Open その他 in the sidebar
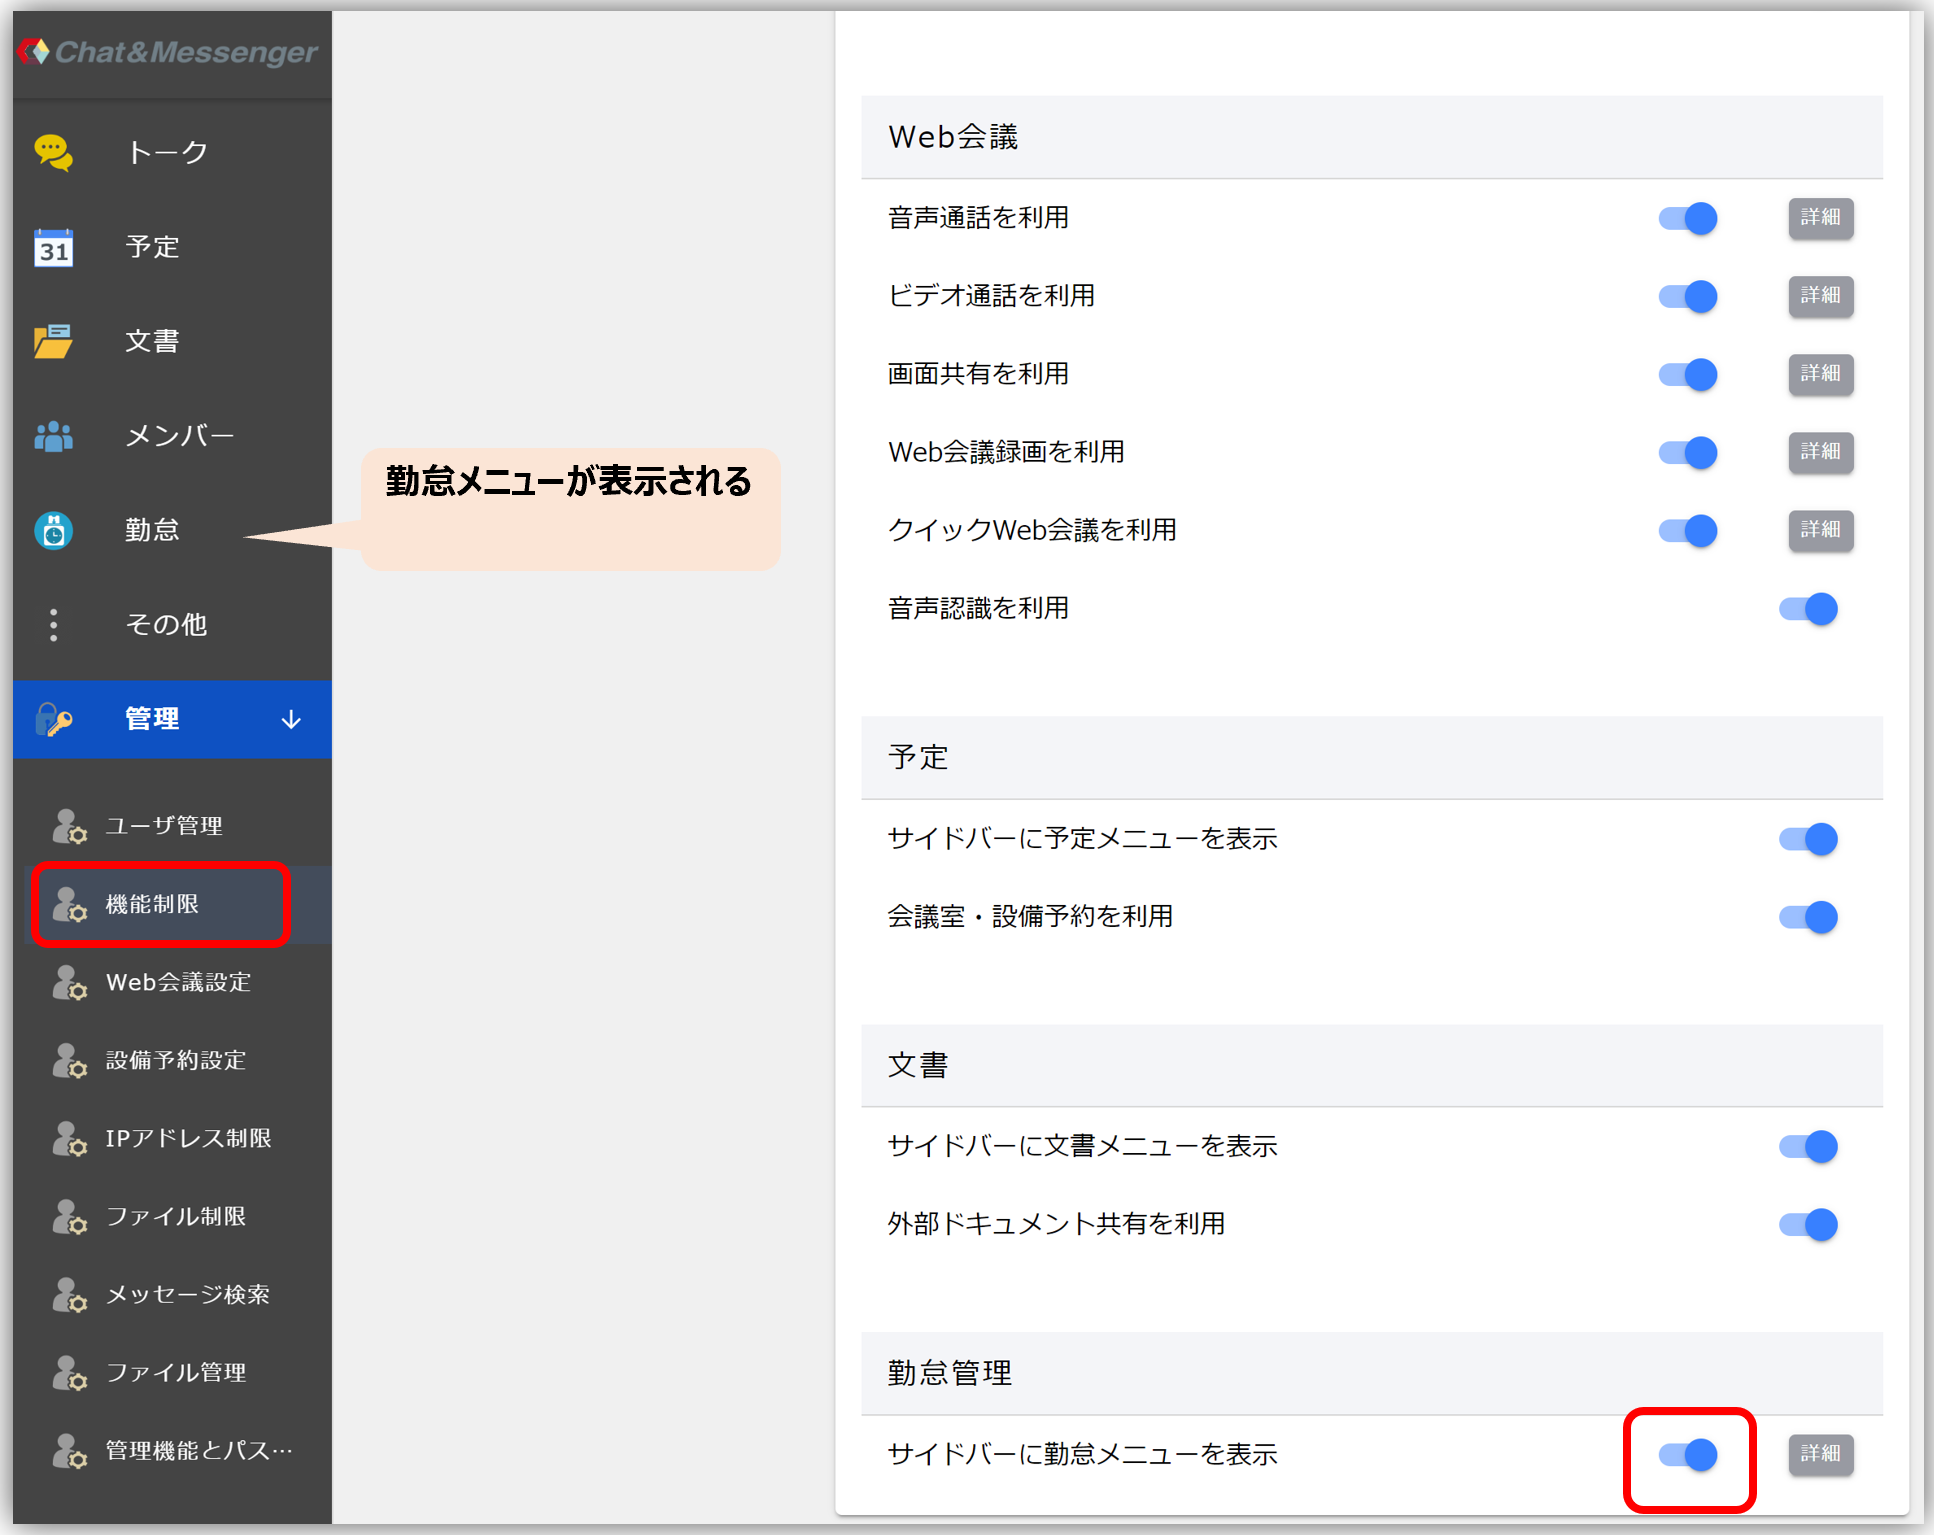 click(172, 625)
